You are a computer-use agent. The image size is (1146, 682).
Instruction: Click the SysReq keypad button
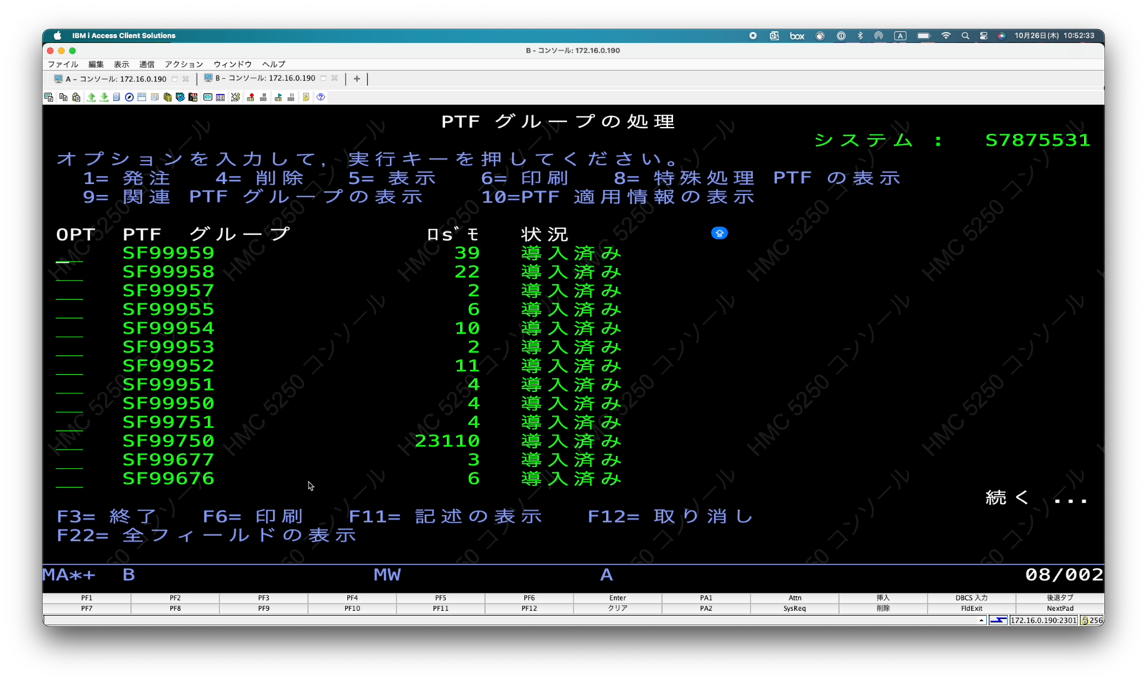794,608
